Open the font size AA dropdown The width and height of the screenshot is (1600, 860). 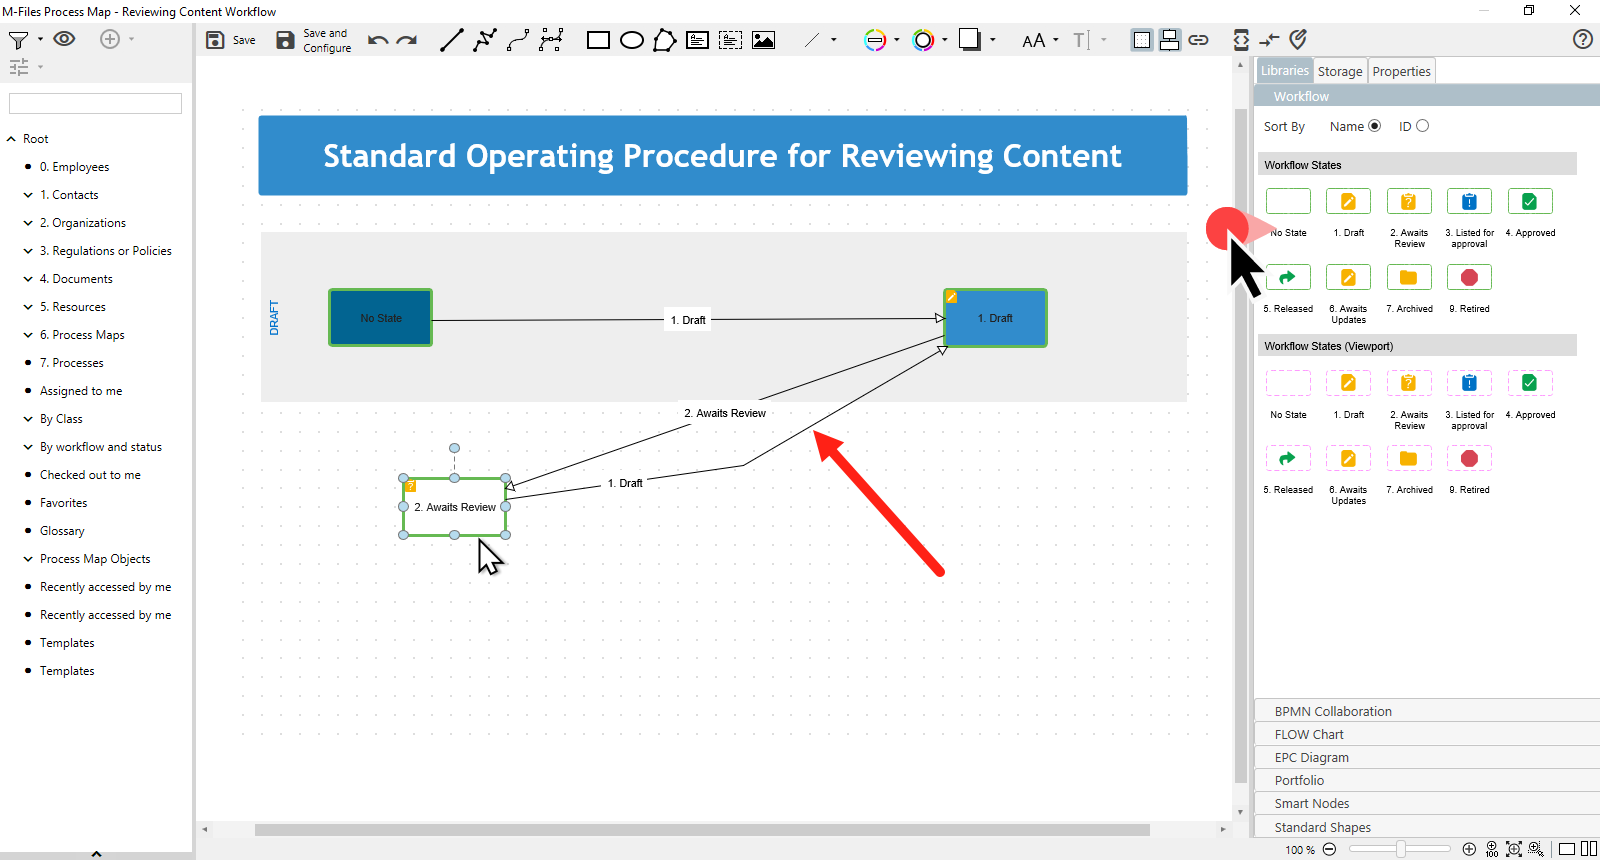[1039, 40]
